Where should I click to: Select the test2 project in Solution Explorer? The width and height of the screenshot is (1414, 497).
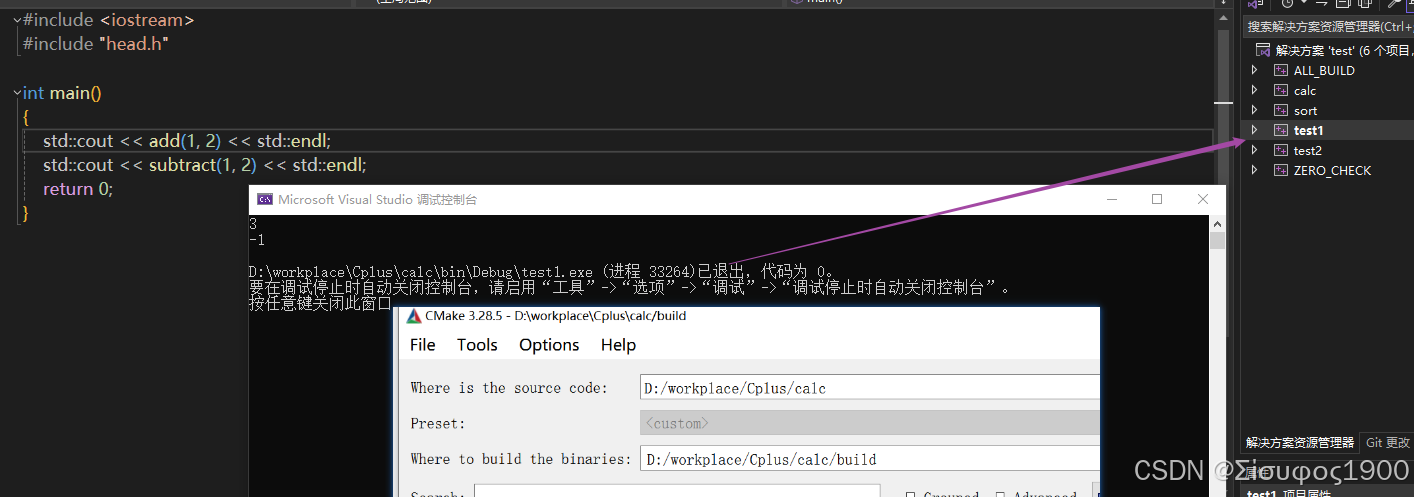click(1307, 151)
